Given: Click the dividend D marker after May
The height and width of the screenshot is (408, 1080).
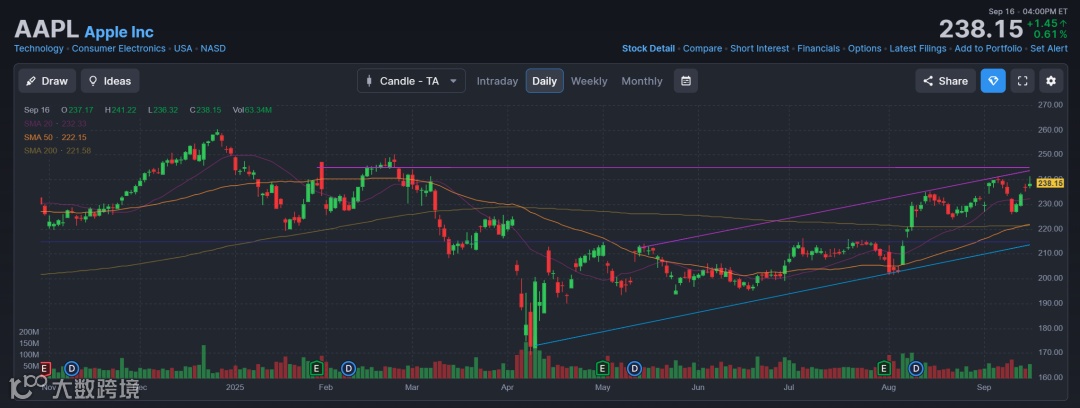Looking at the screenshot, I should (x=634, y=369).
